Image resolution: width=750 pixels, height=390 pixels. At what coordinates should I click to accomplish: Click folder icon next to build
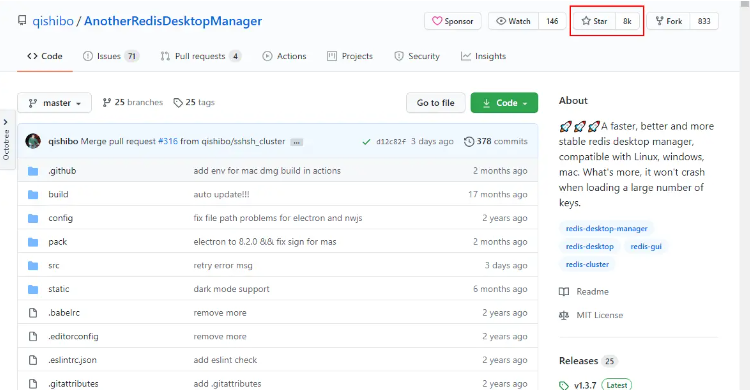click(33, 194)
